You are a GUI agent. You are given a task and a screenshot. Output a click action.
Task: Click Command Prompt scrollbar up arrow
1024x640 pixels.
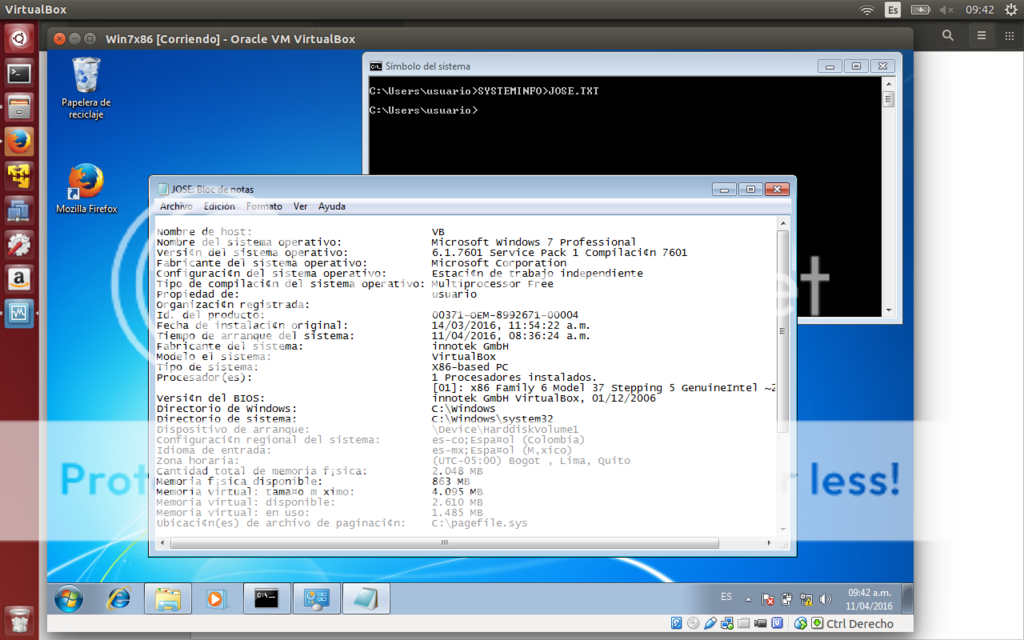click(888, 84)
